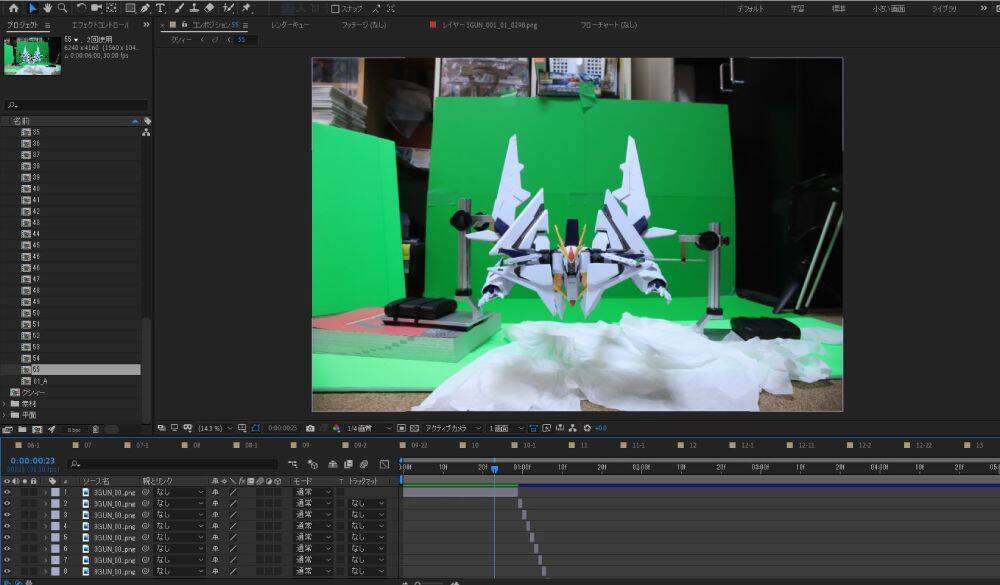This screenshot has width=1000, height=585.
Task: Click the delete trash icon in Project panel
Action: 95,429
